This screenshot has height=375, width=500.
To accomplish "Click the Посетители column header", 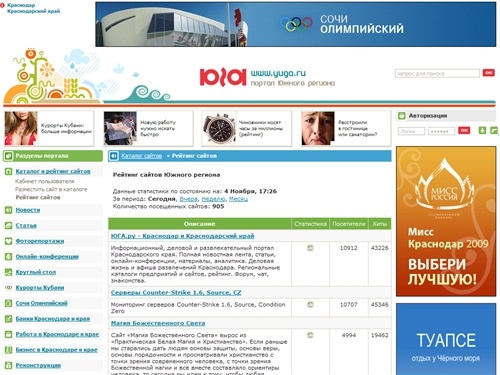I will point(349,224).
